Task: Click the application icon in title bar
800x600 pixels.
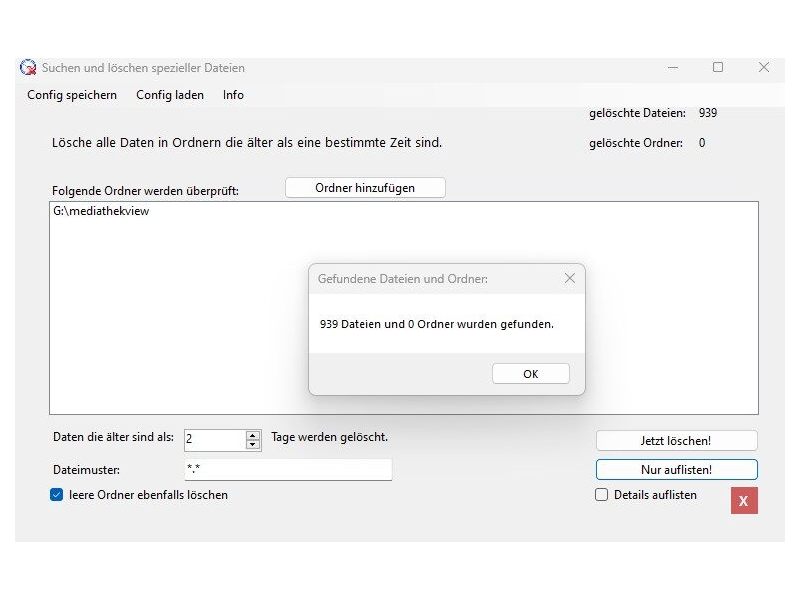Action: (29, 67)
